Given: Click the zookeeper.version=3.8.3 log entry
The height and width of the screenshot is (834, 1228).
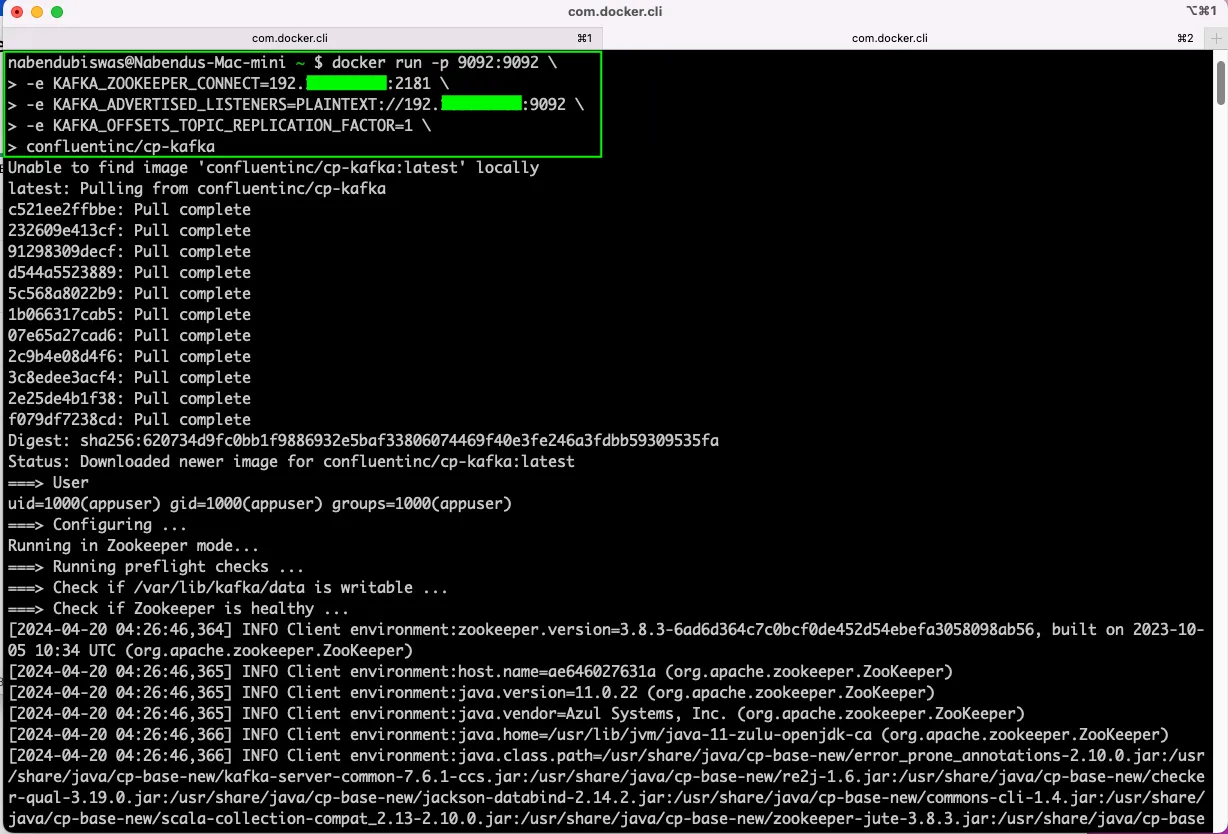Looking at the screenshot, I should [x=606, y=639].
